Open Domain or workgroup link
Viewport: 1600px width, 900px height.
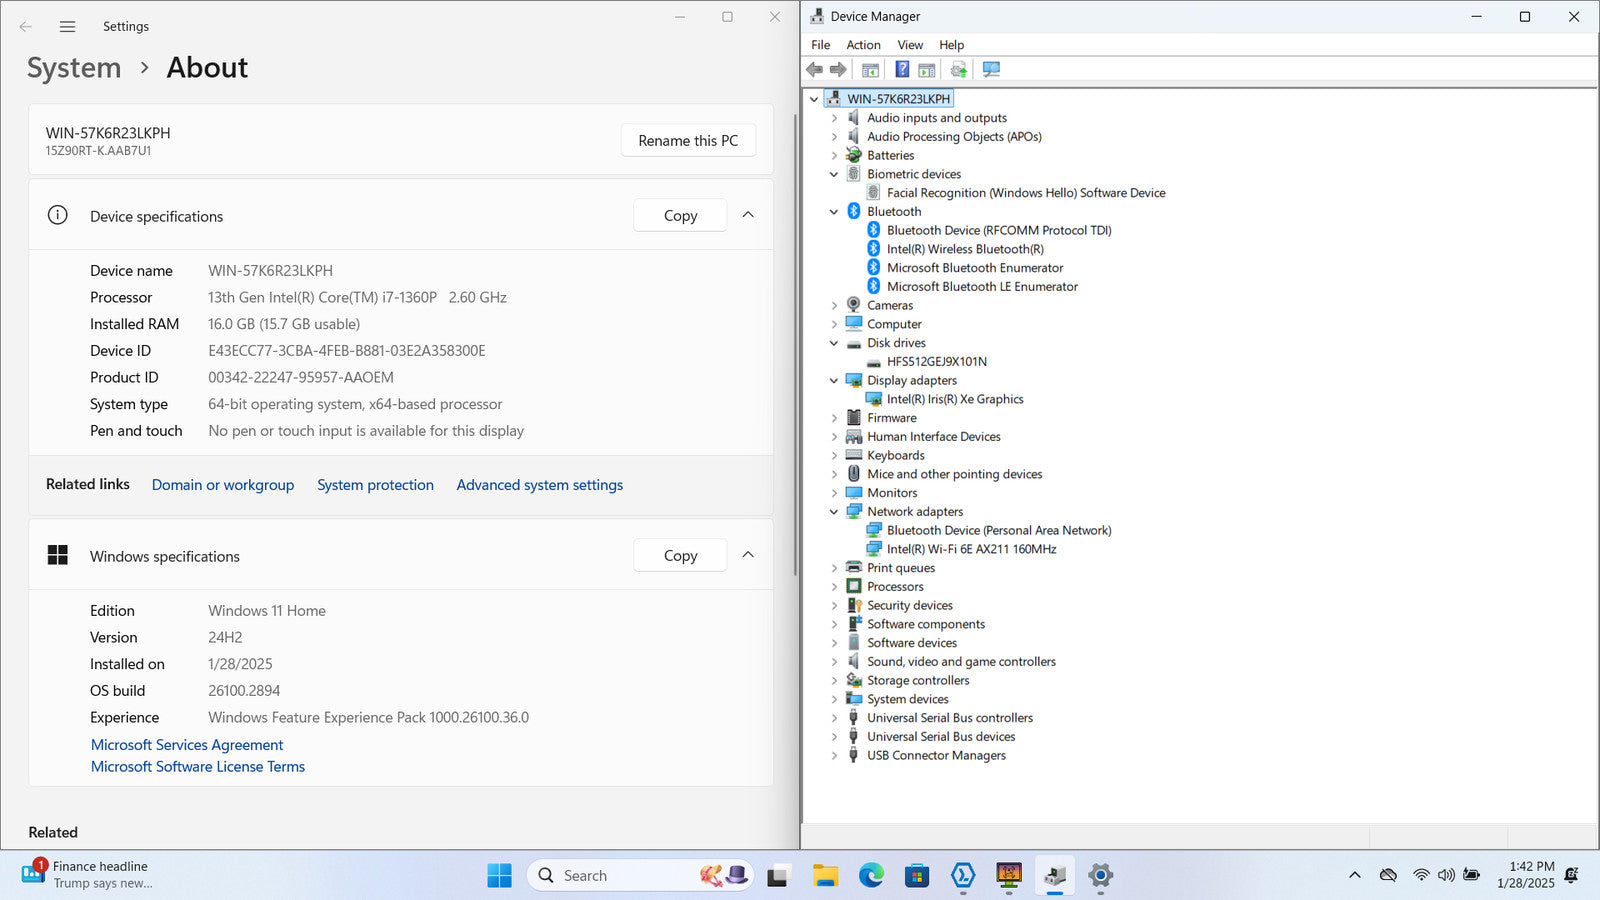223,485
